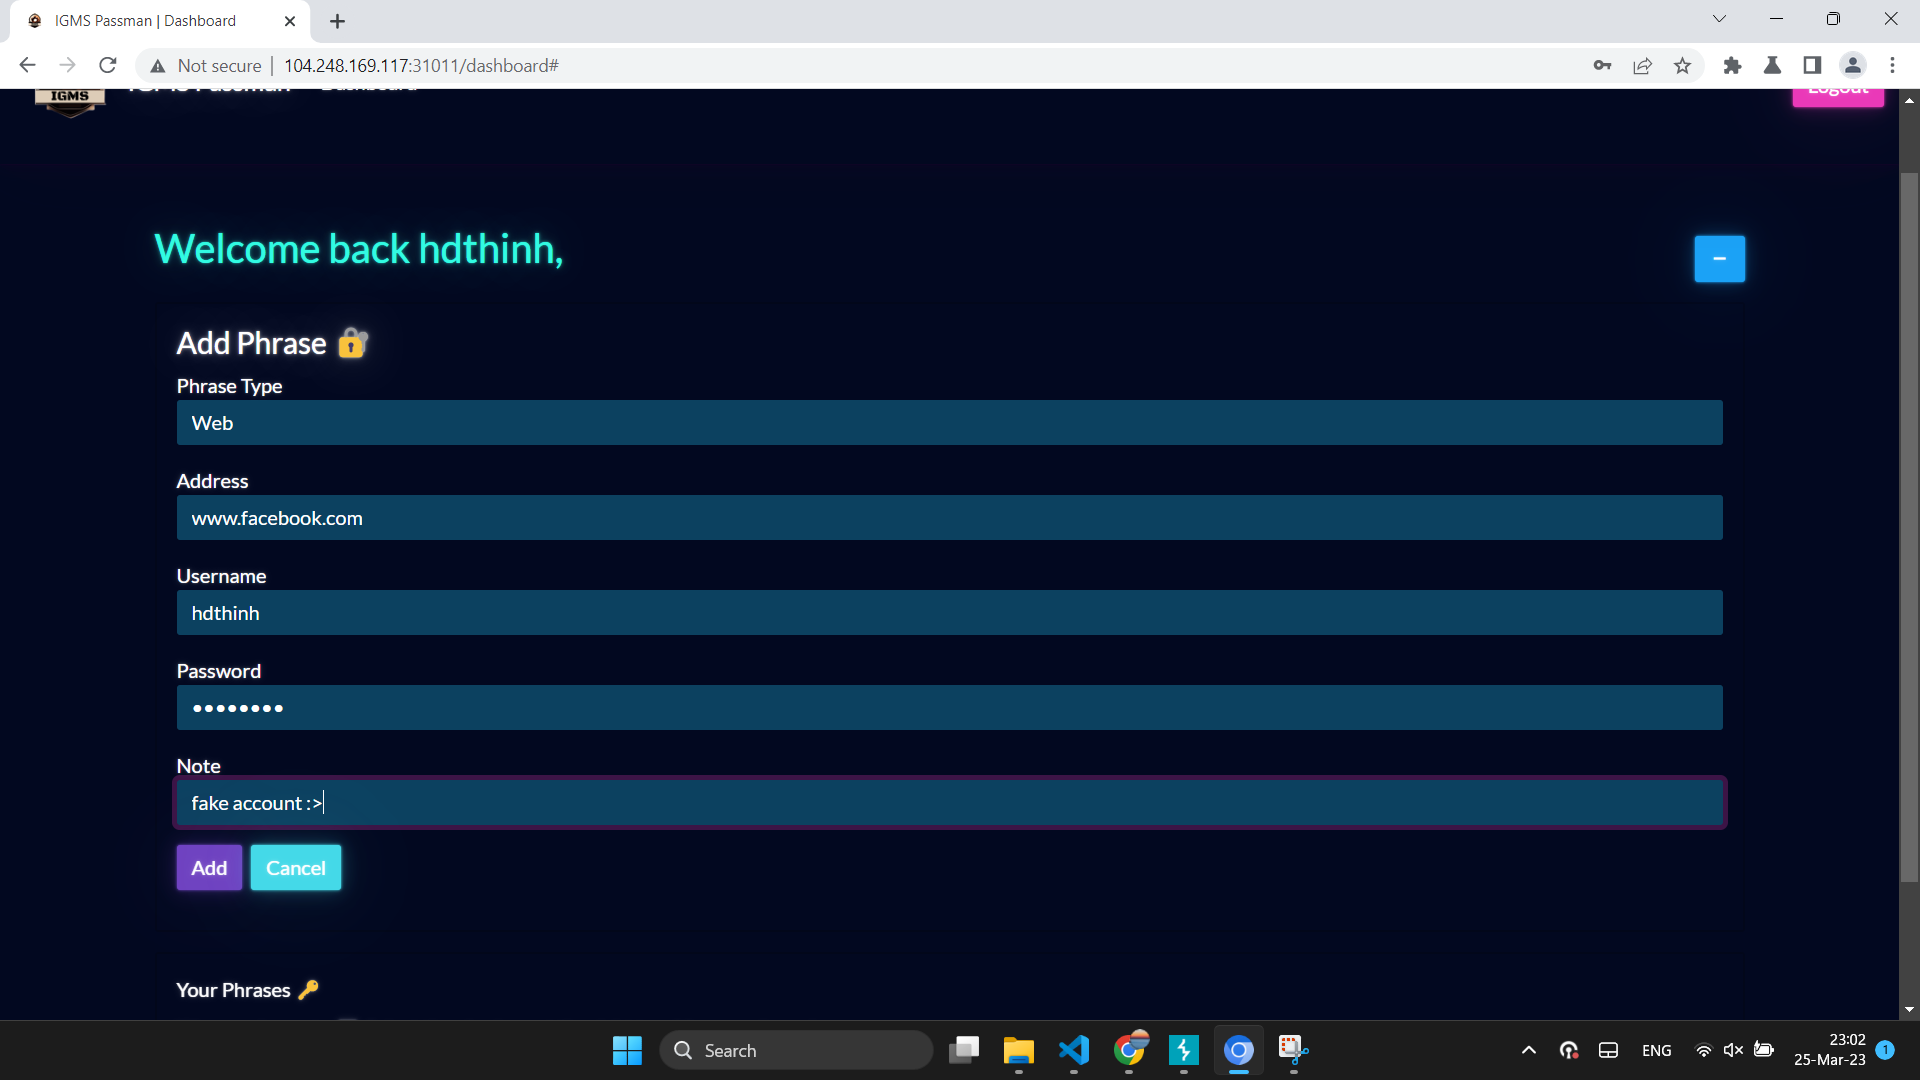
Task: Click the Address field with www.facebook.com
Action: click(949, 518)
